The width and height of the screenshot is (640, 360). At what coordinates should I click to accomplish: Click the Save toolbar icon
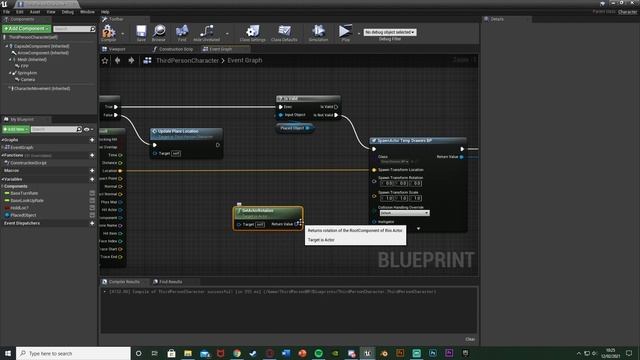tap(141, 31)
